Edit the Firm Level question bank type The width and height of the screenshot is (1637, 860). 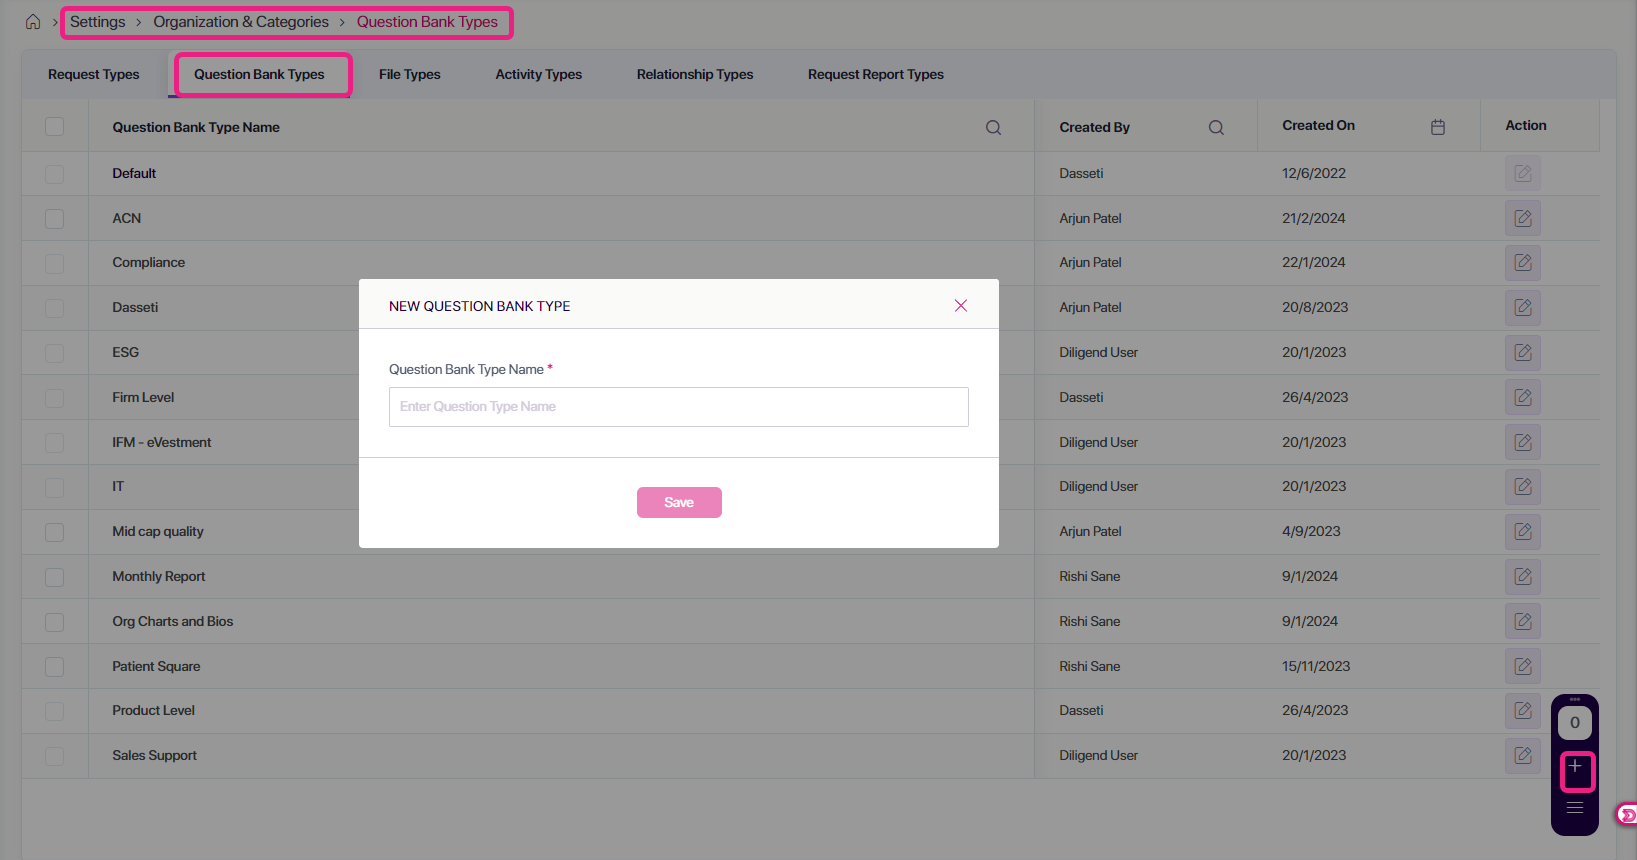1523,397
